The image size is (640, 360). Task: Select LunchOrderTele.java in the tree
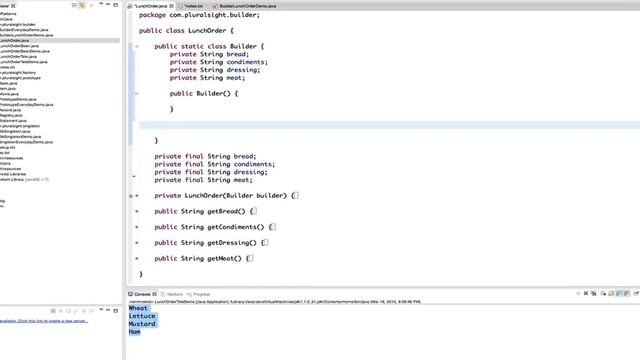[x=18, y=57]
